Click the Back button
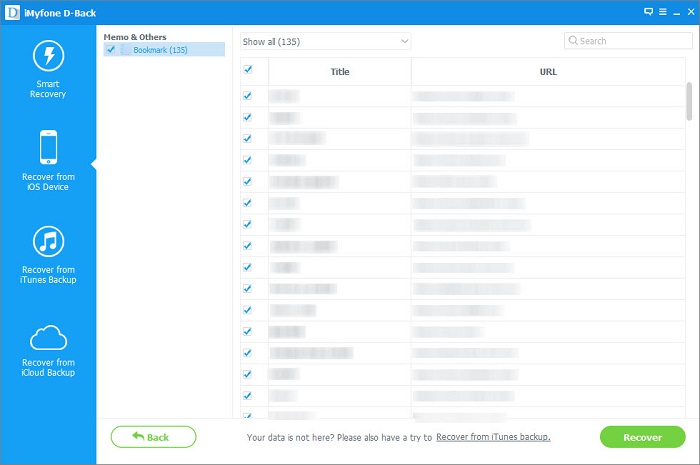Viewport: 700px width, 465px height. tap(153, 437)
